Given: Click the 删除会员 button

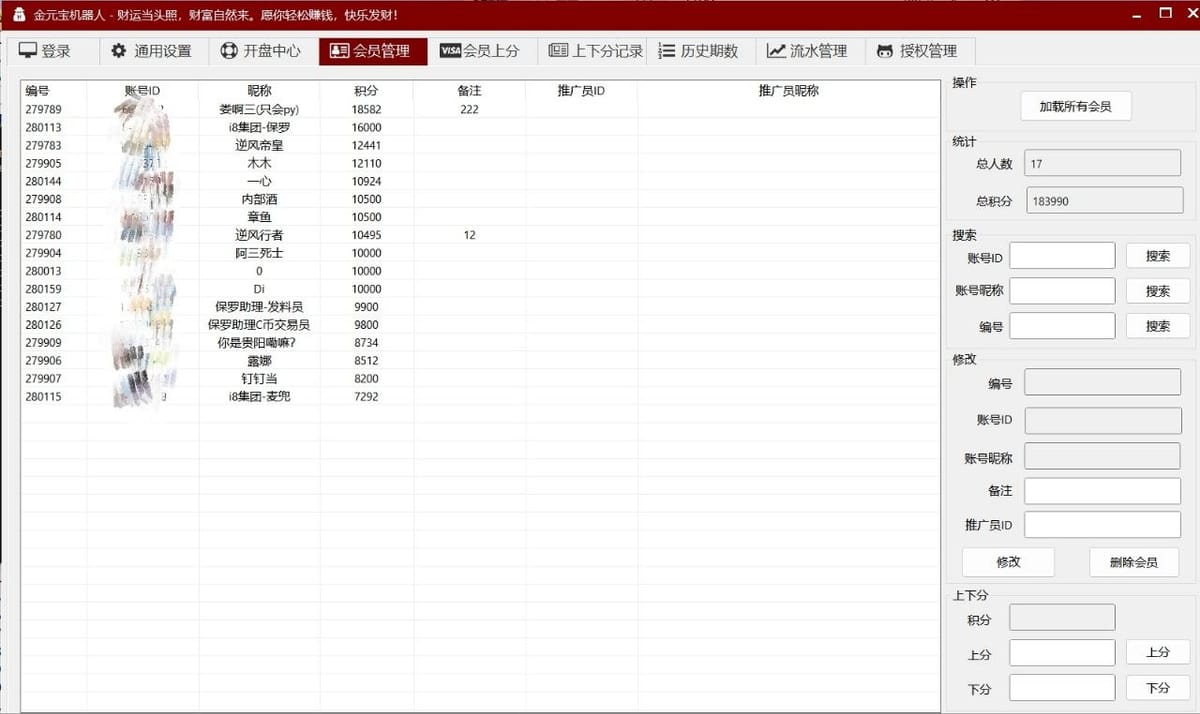Looking at the screenshot, I should (x=1134, y=562).
